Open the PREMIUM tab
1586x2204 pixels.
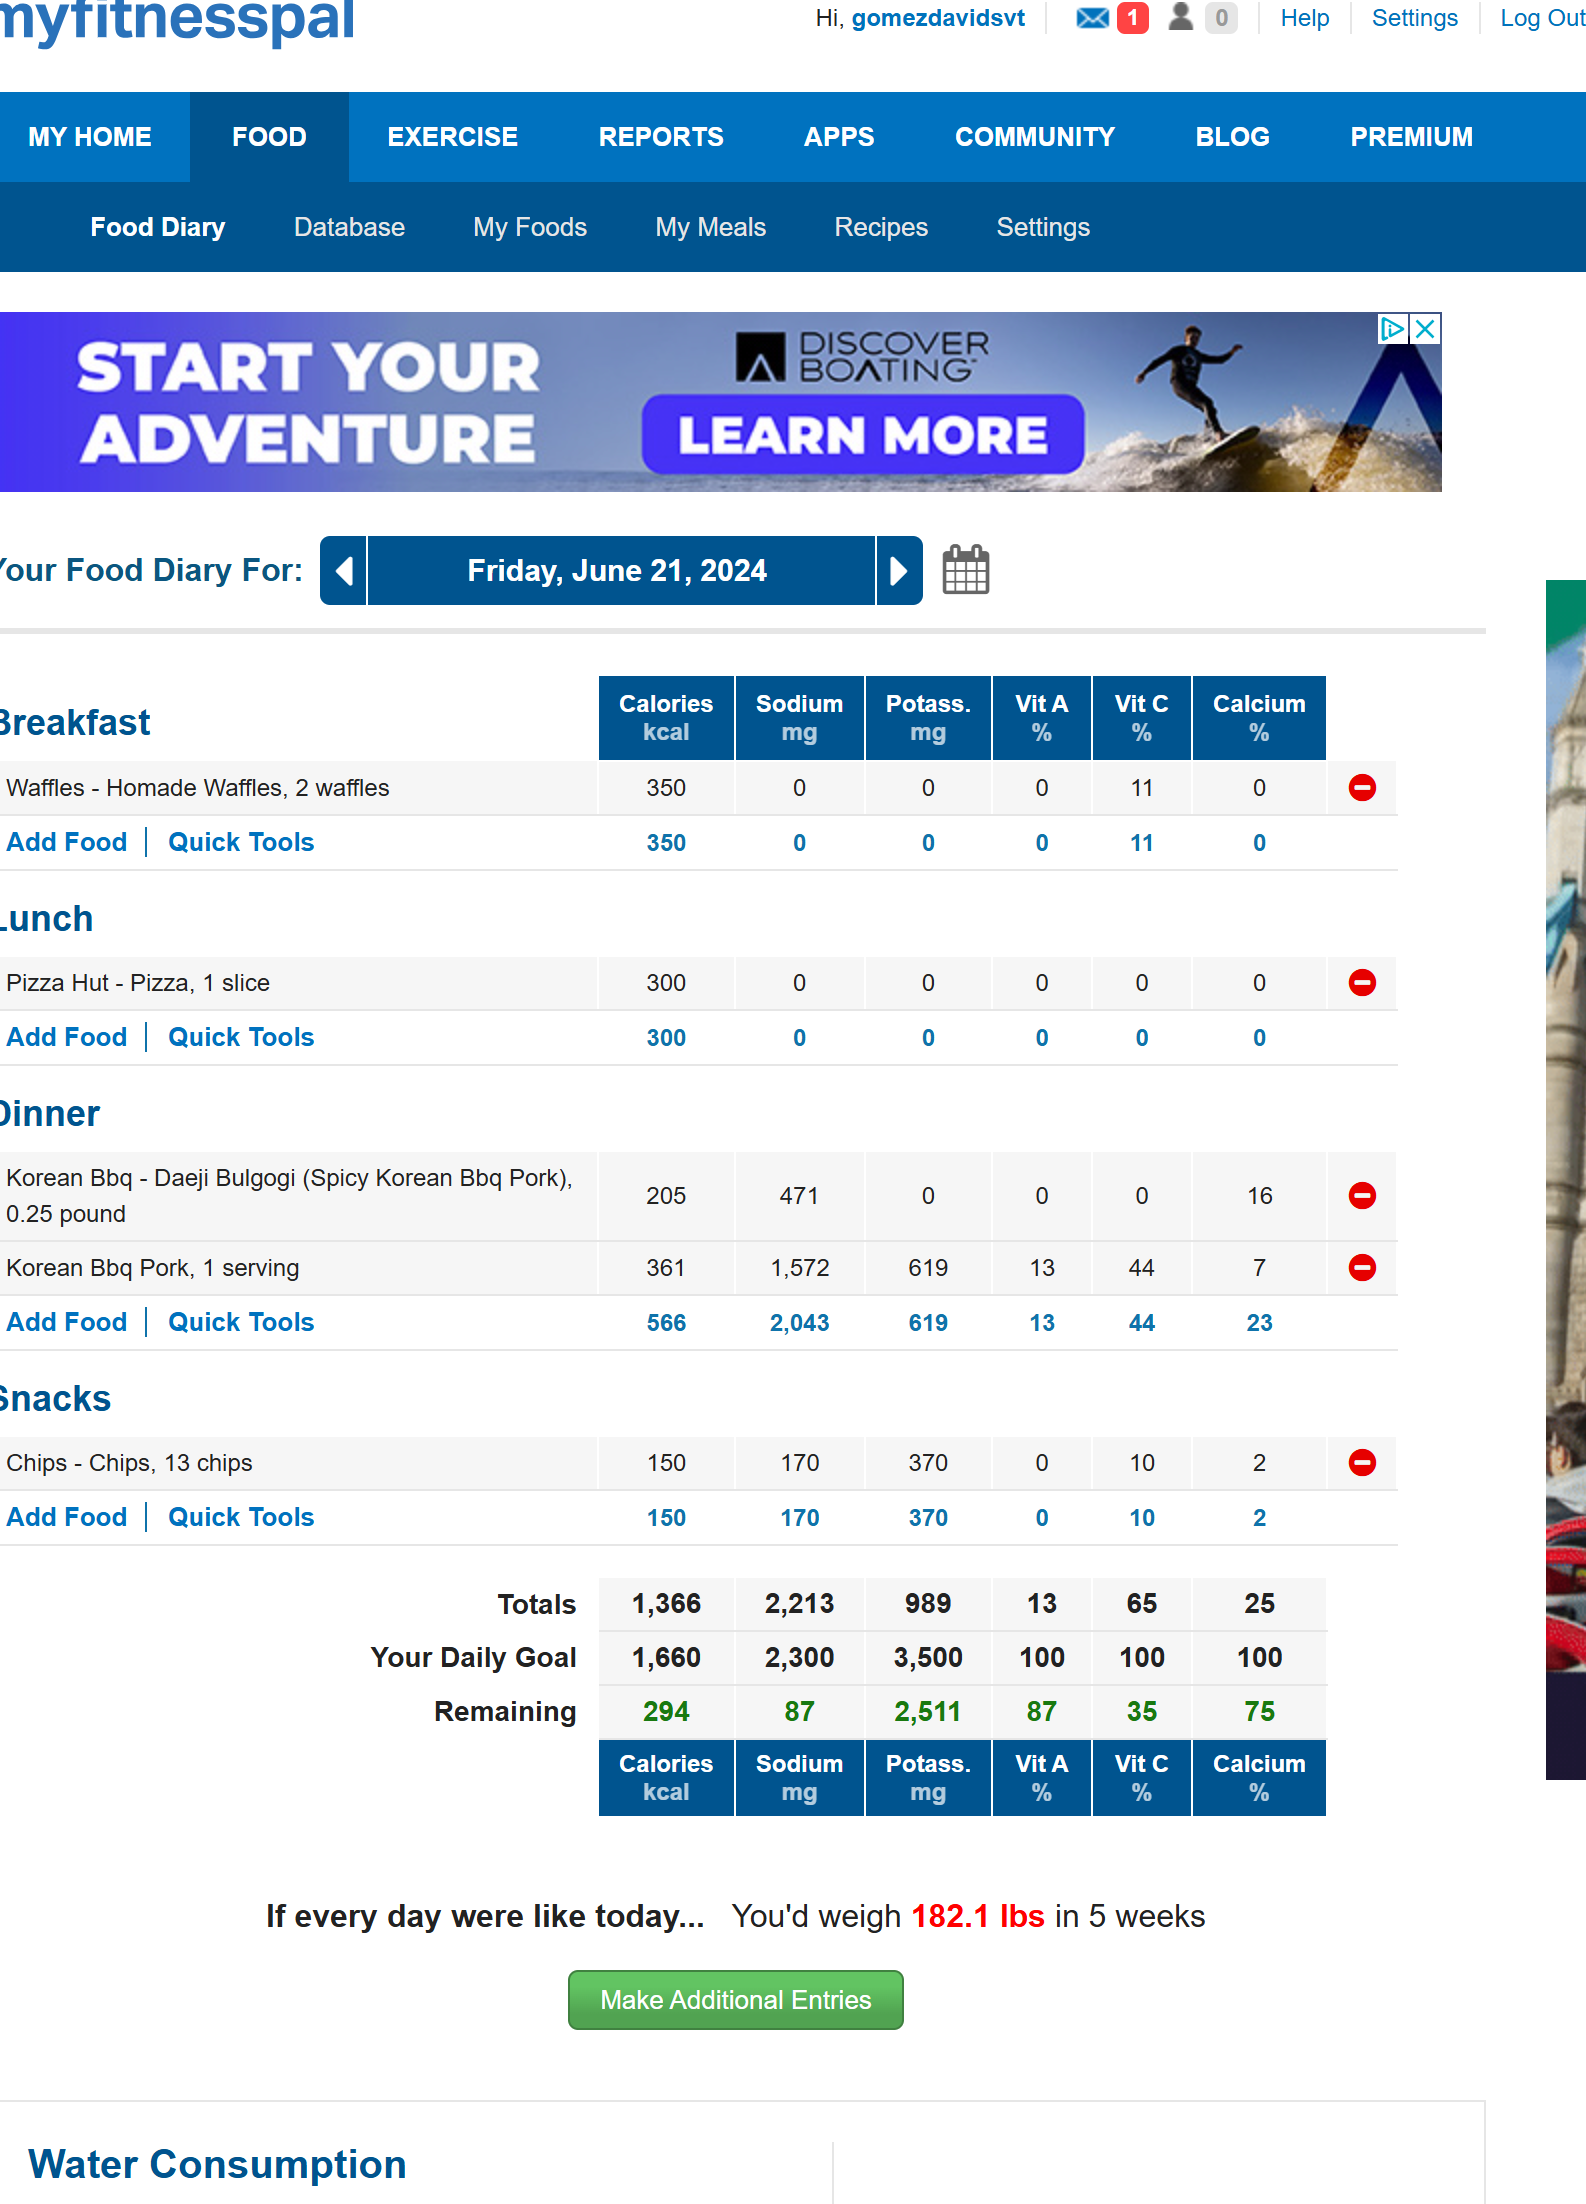click(x=1412, y=137)
